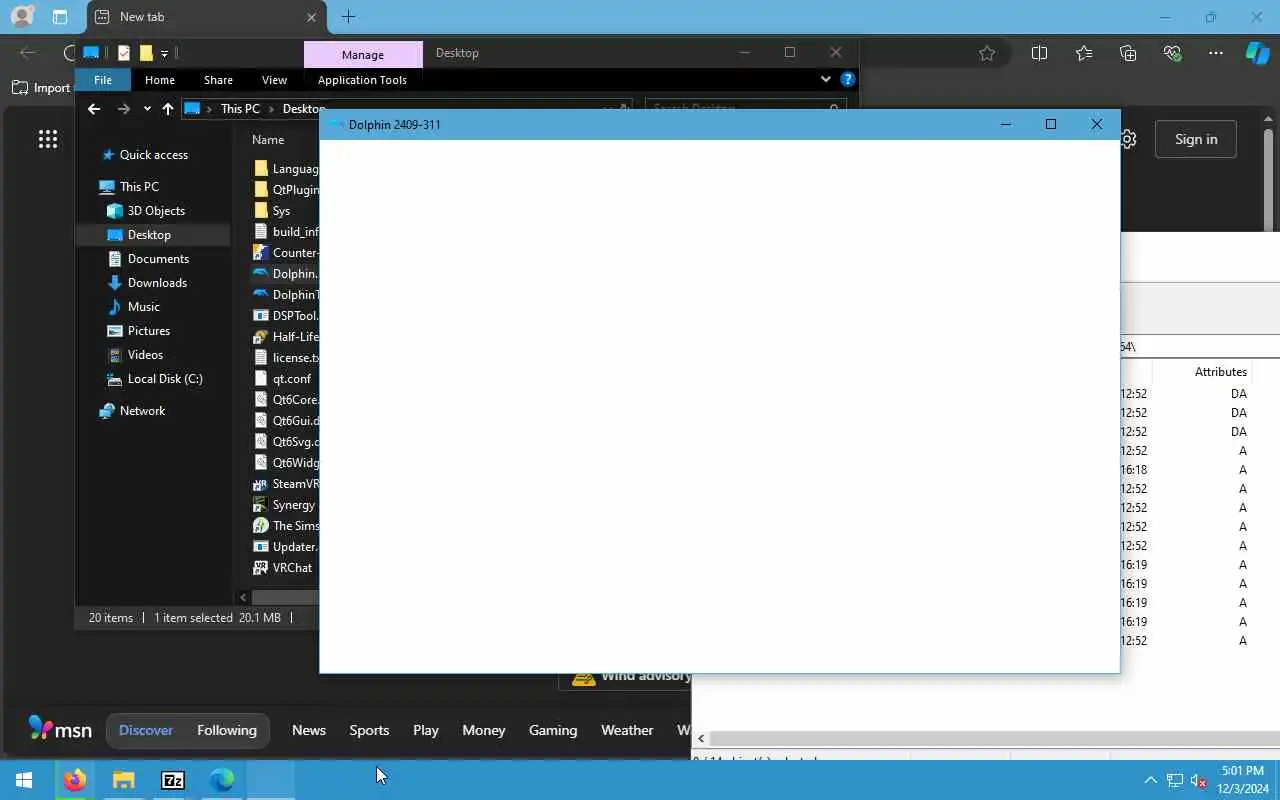
Task: Go back in File Explorer
Action: click(x=94, y=109)
